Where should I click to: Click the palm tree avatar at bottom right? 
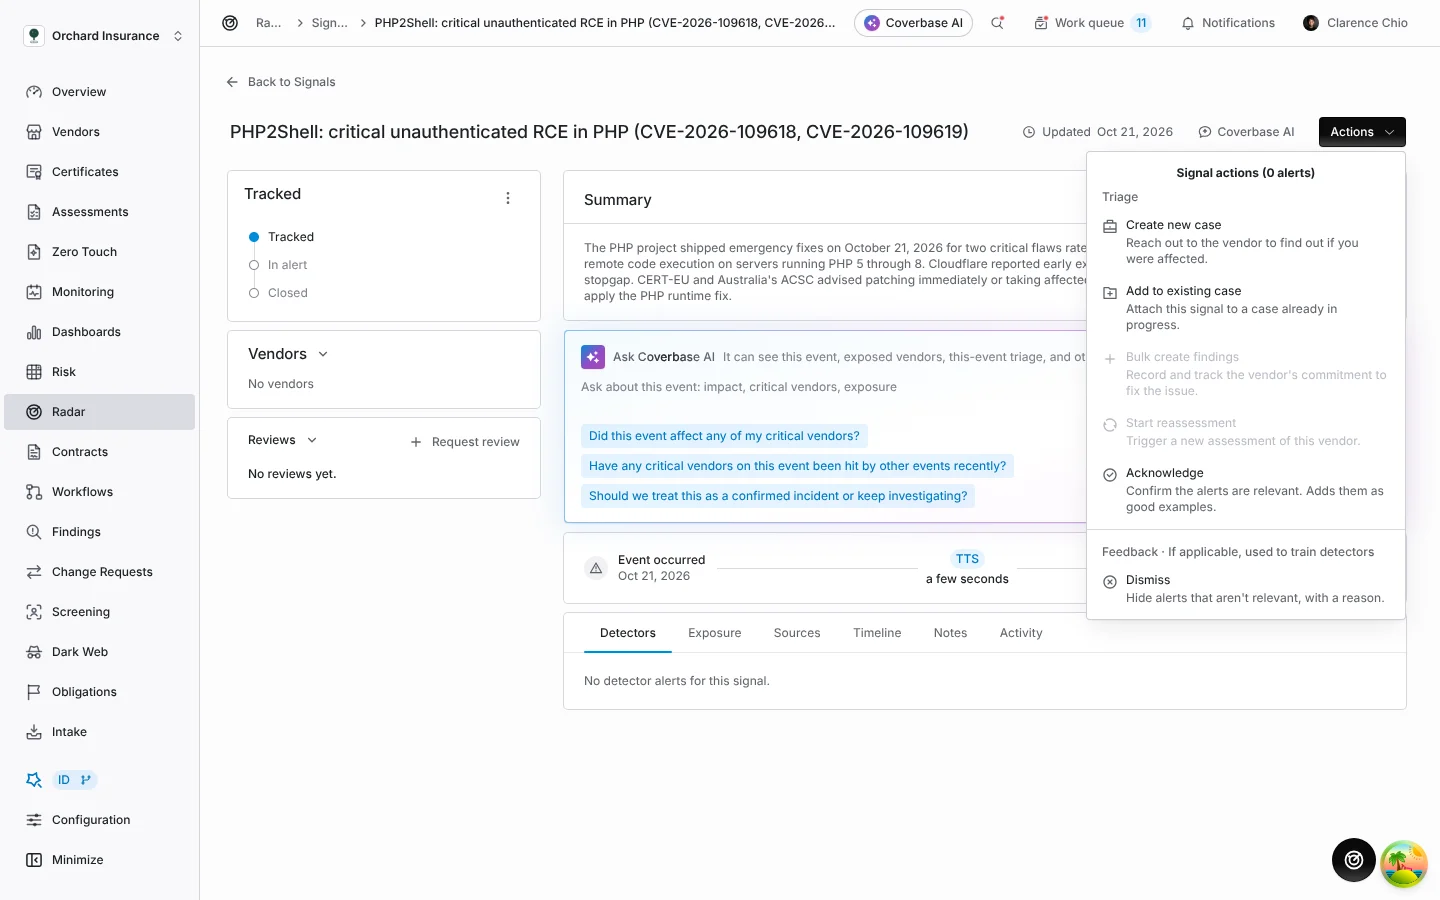pos(1404,864)
